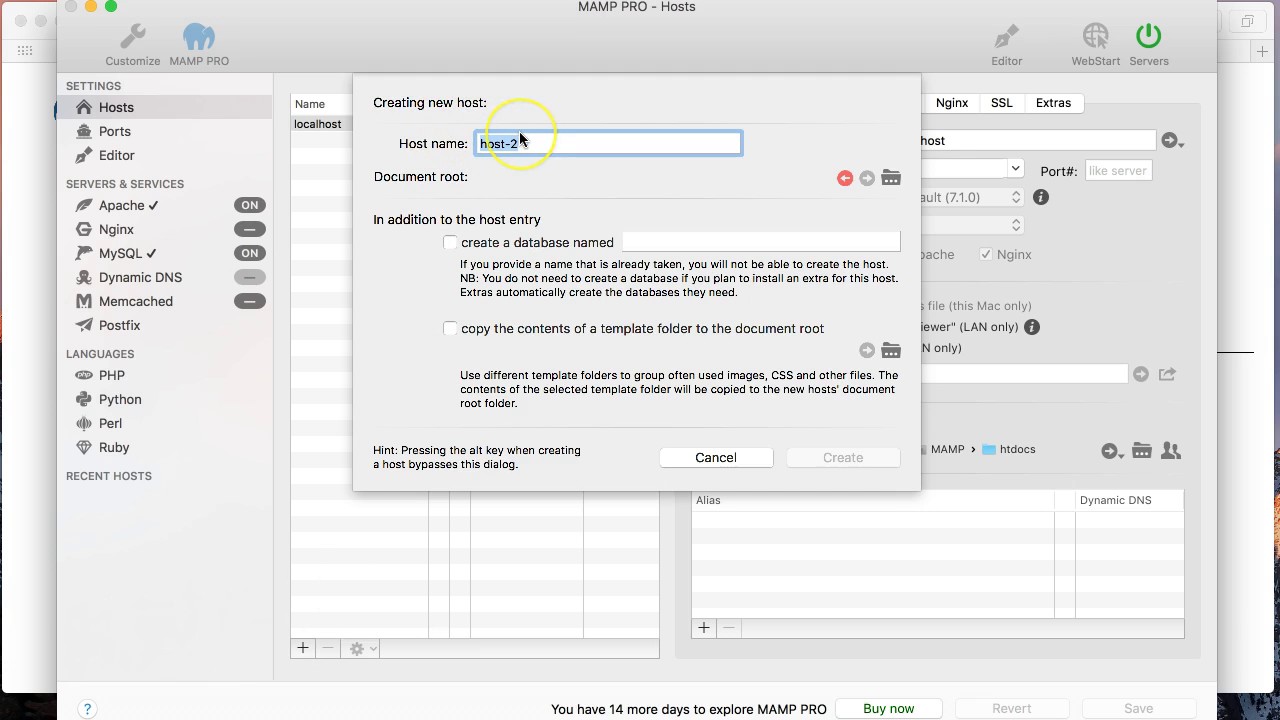Choose template folder icon in dialog
Image resolution: width=1280 pixels, height=720 pixels.
[x=891, y=350]
